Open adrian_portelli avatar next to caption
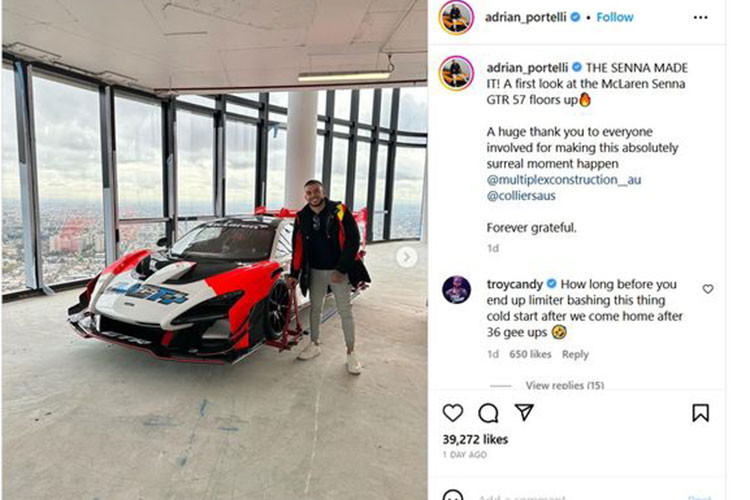Viewport: 750px width, 500px height. [456, 73]
